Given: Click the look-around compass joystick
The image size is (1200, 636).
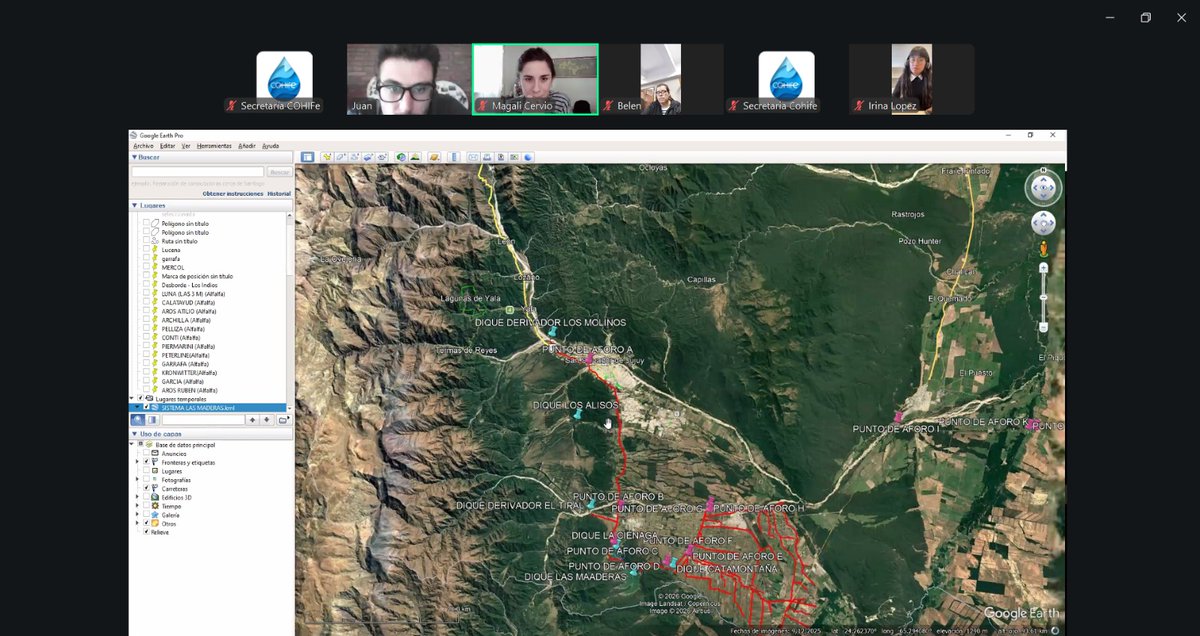Looking at the screenshot, I should (x=1043, y=187).
